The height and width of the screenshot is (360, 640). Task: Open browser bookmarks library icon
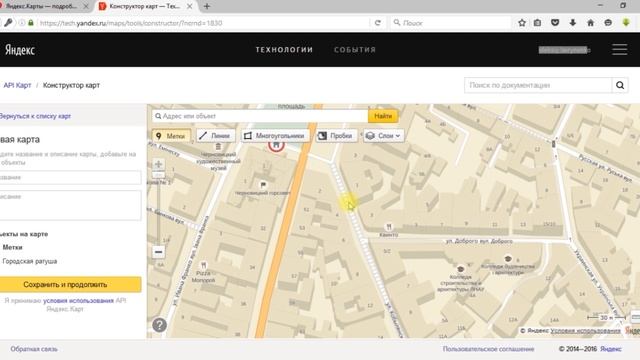(538, 23)
